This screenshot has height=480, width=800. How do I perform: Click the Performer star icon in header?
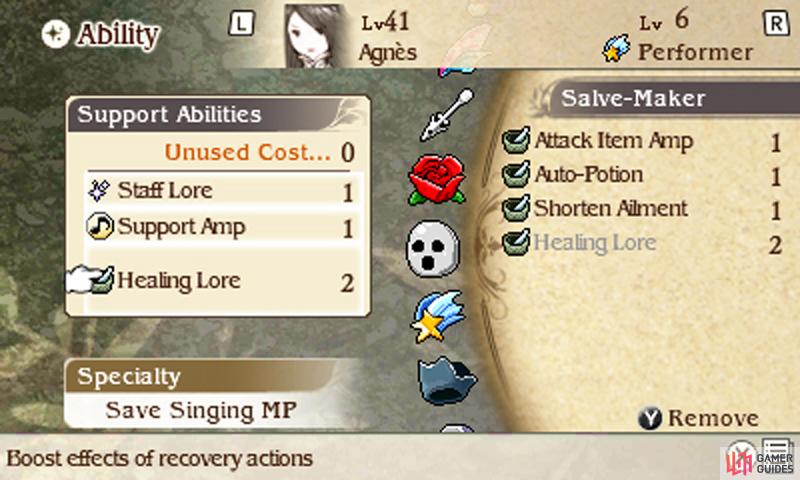click(x=616, y=49)
